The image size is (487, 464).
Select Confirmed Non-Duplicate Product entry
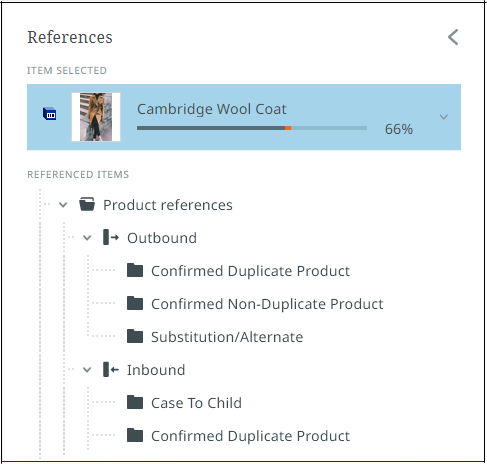pos(267,304)
